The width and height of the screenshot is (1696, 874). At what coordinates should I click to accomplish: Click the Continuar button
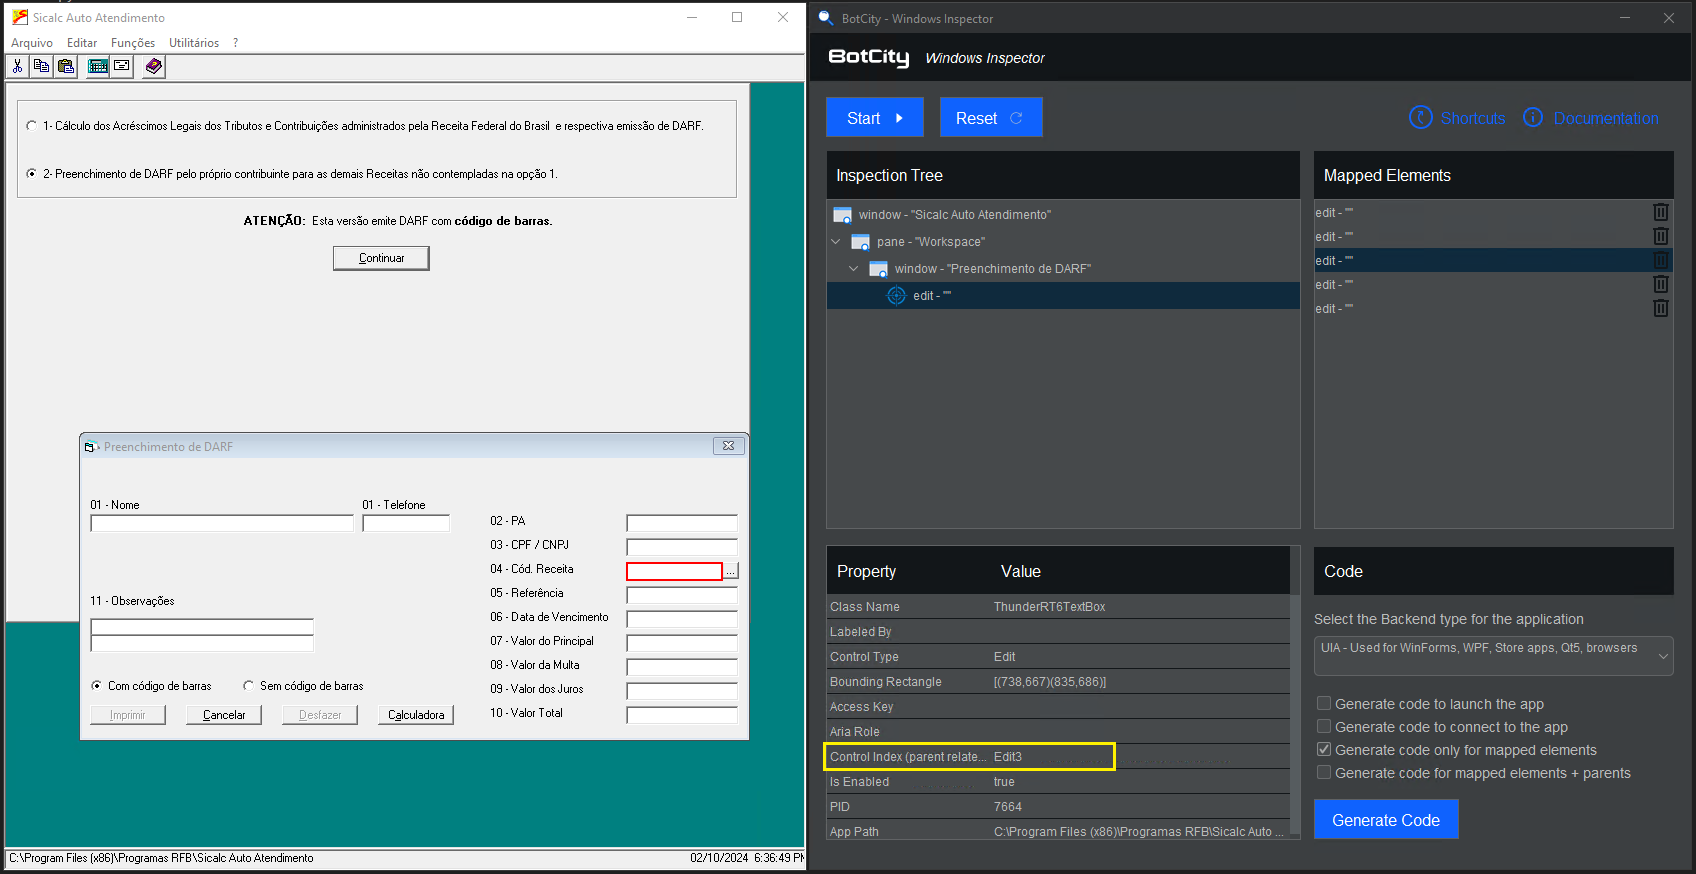pyautogui.click(x=381, y=258)
